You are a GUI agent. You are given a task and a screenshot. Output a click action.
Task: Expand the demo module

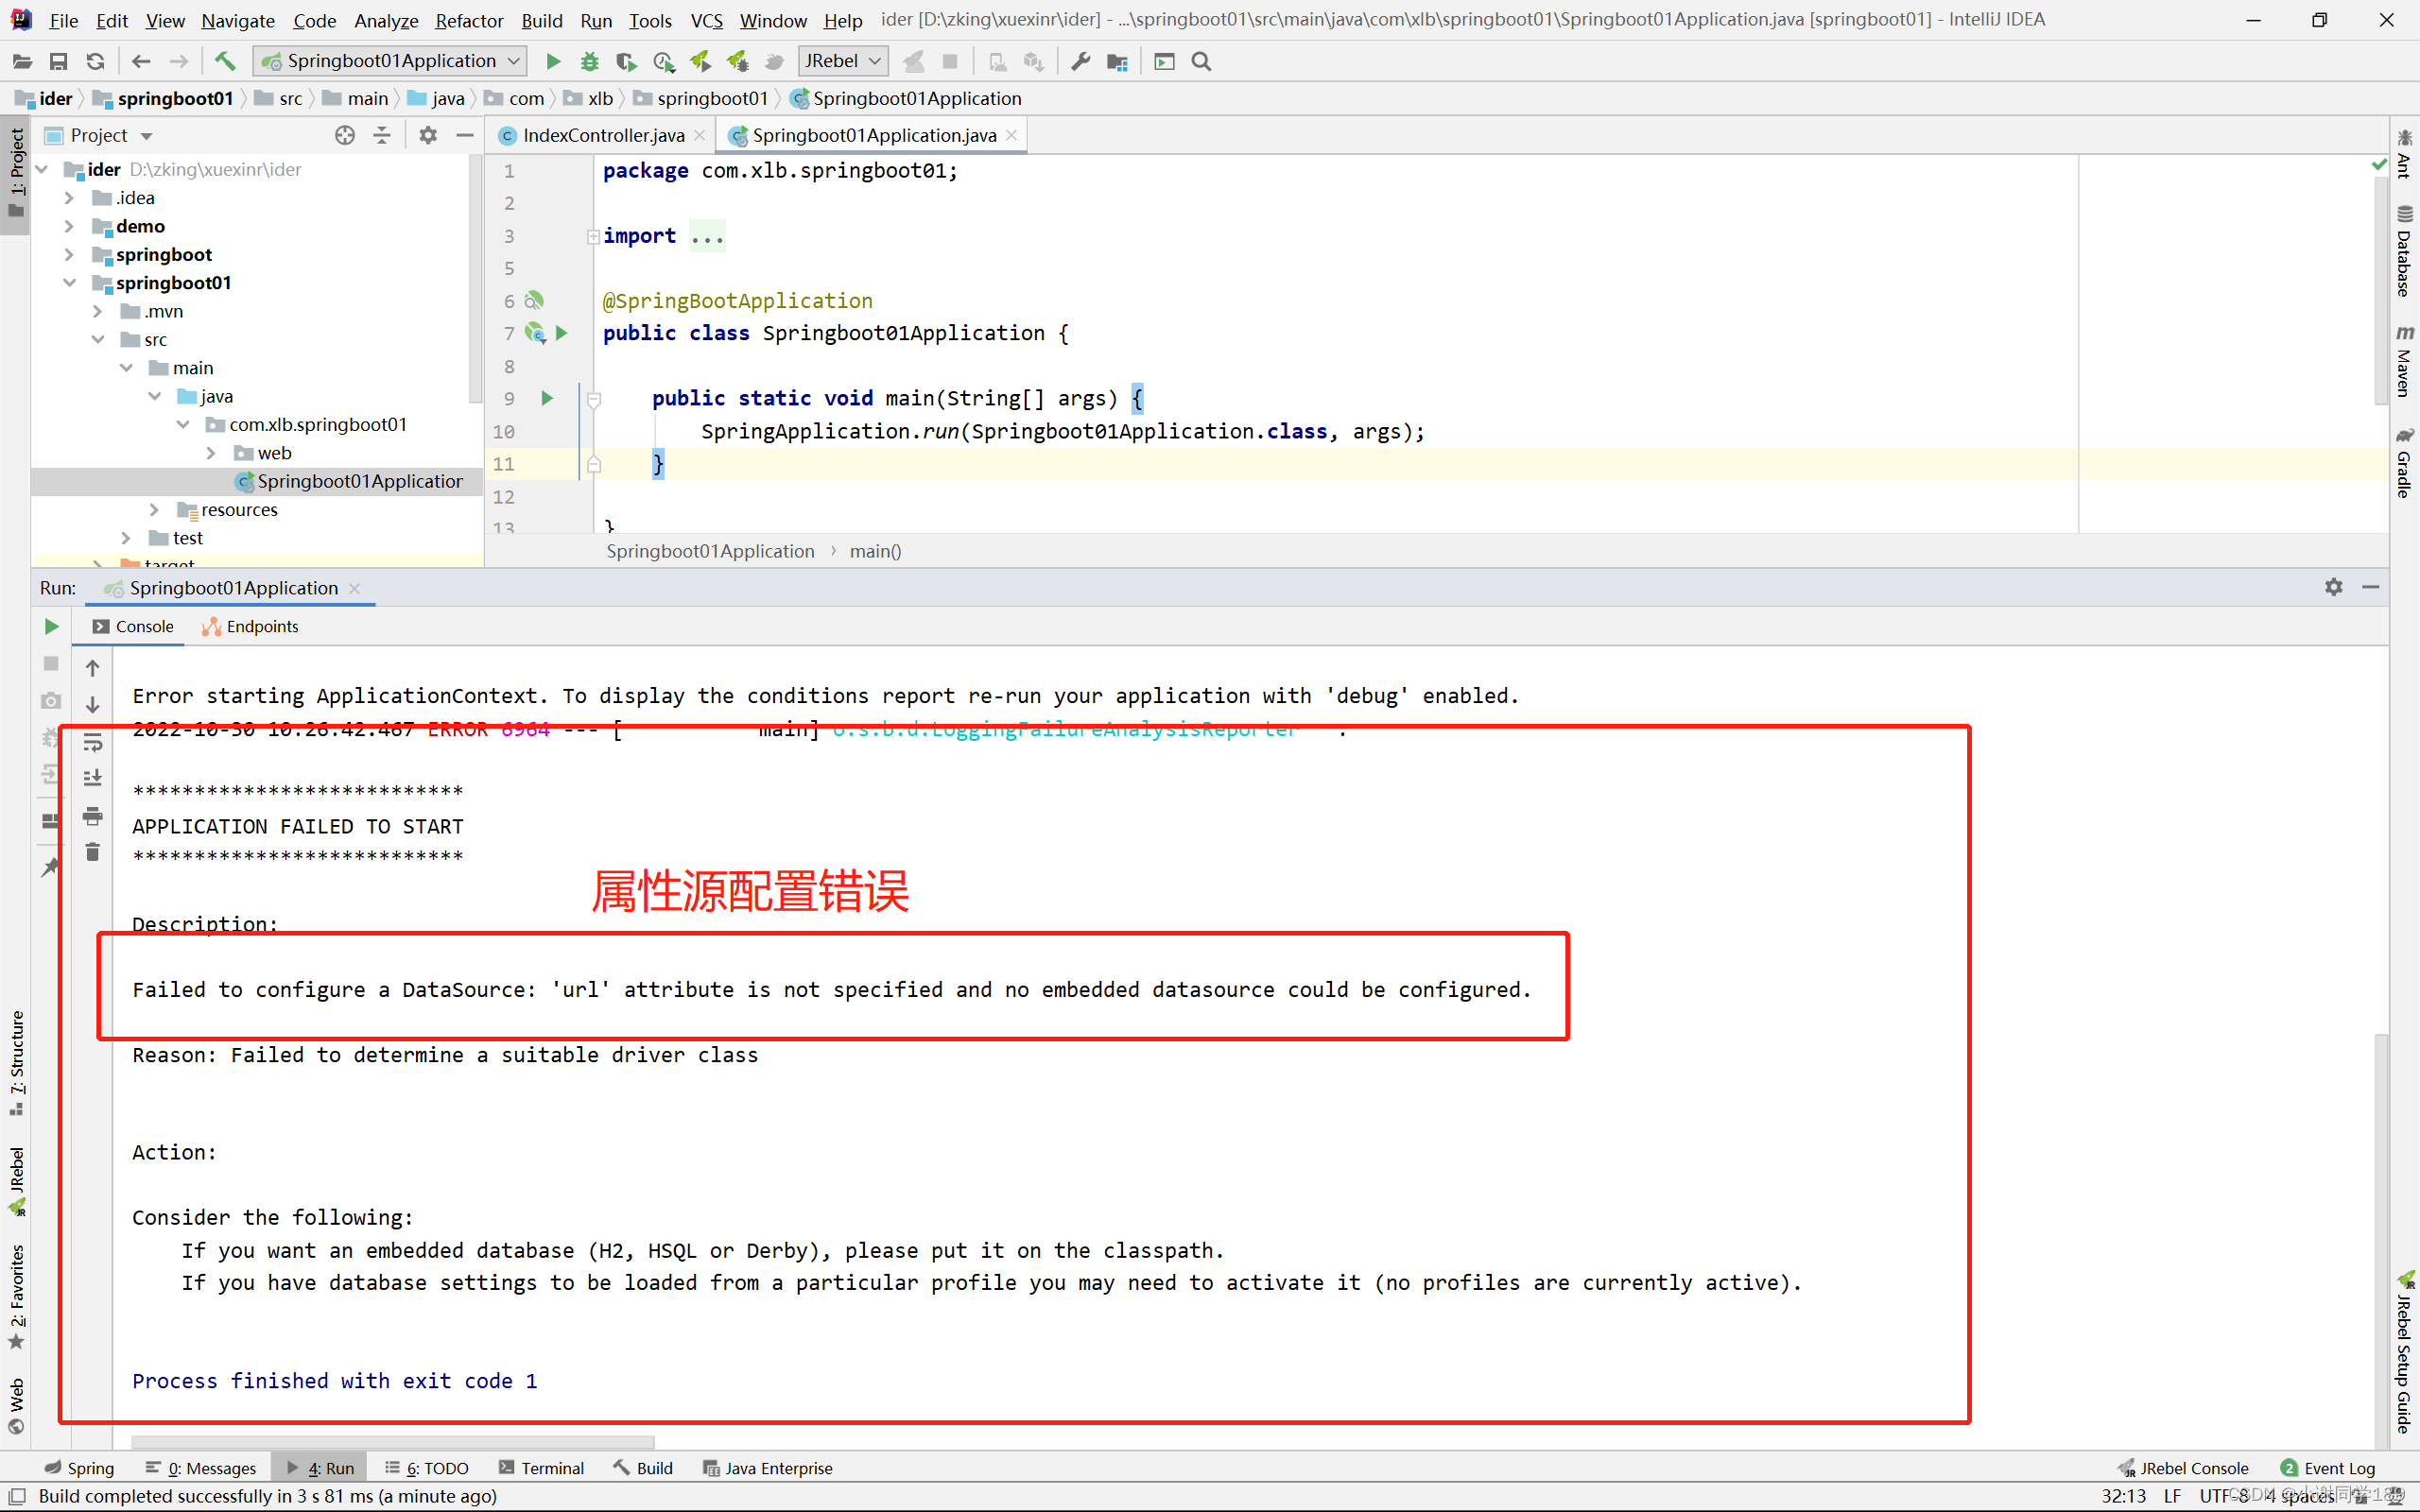point(69,226)
